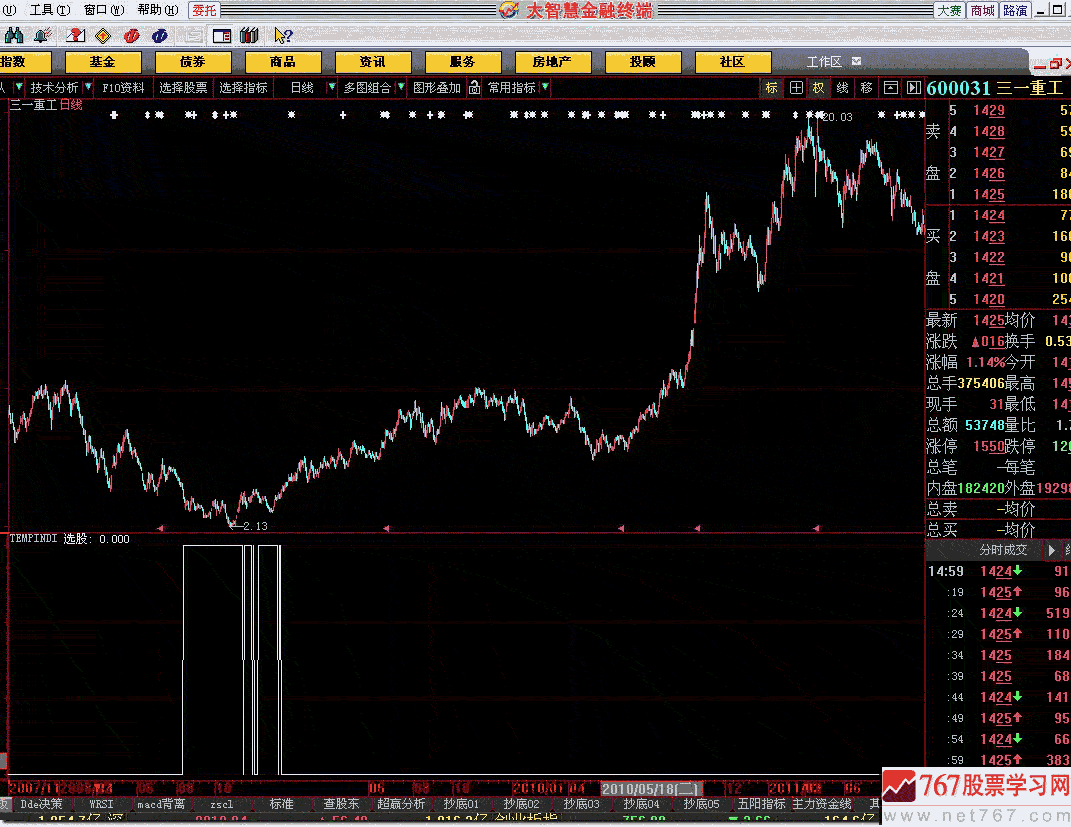Expand the 技术分析 dropdown arrow
1071x827 pixels.
coord(88,87)
